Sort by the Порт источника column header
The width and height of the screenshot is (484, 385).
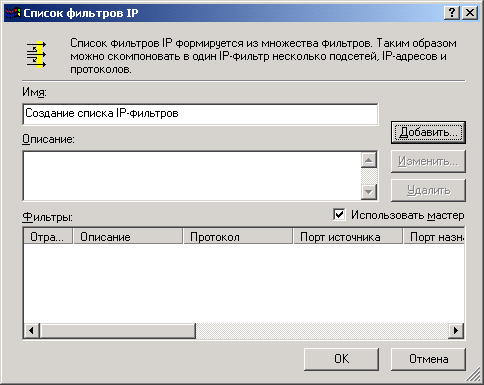tap(348, 237)
